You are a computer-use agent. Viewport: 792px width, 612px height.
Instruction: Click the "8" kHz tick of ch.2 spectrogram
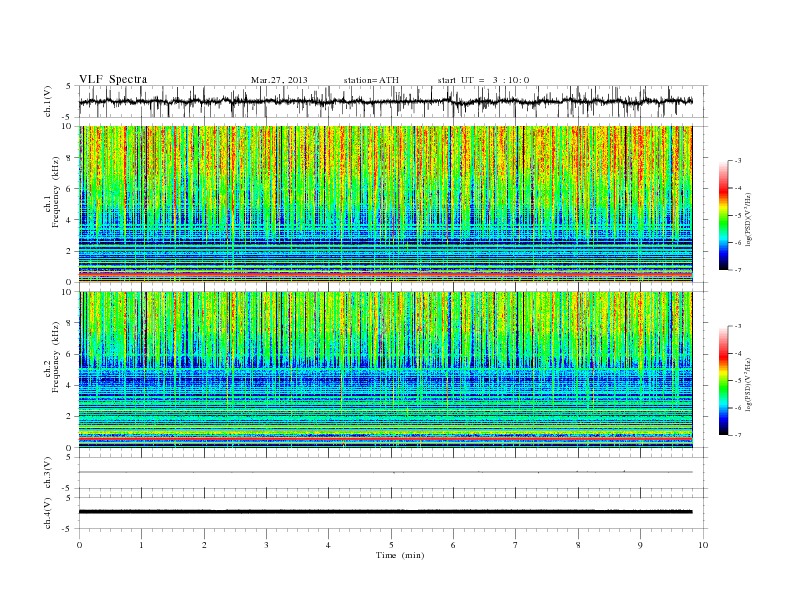click(x=70, y=323)
